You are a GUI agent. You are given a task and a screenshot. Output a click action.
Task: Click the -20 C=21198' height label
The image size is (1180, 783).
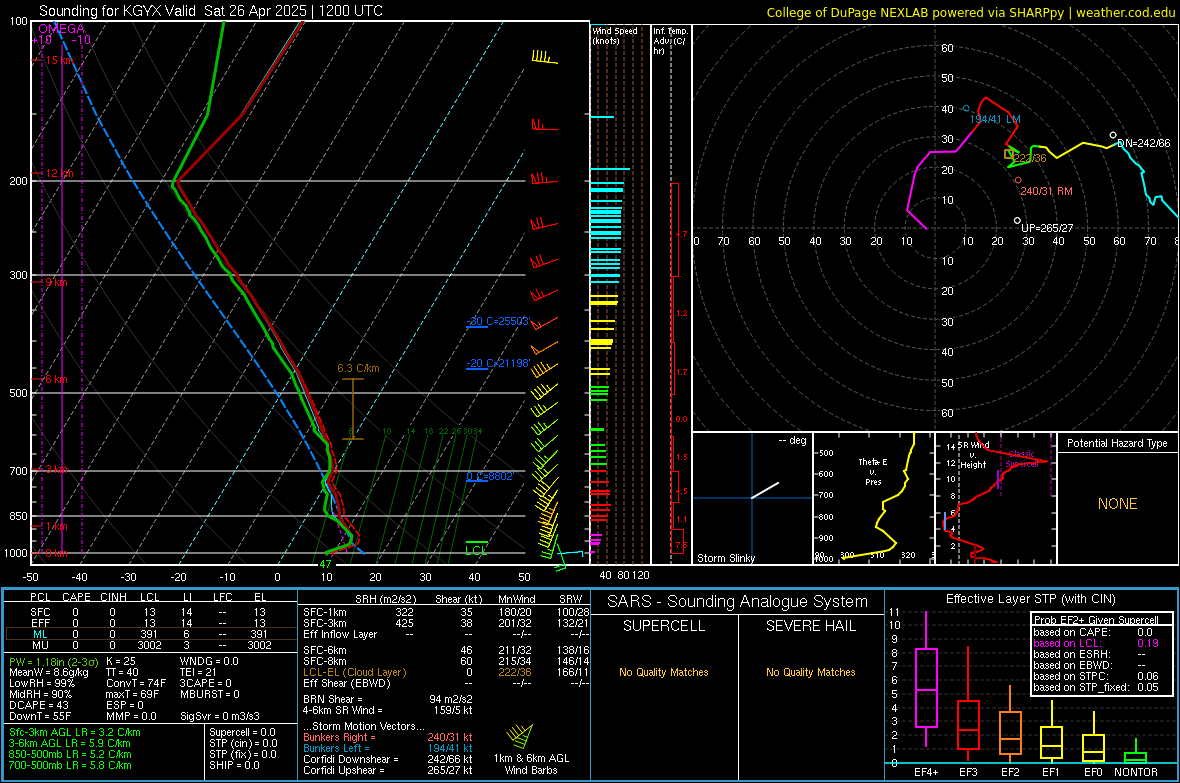point(498,363)
